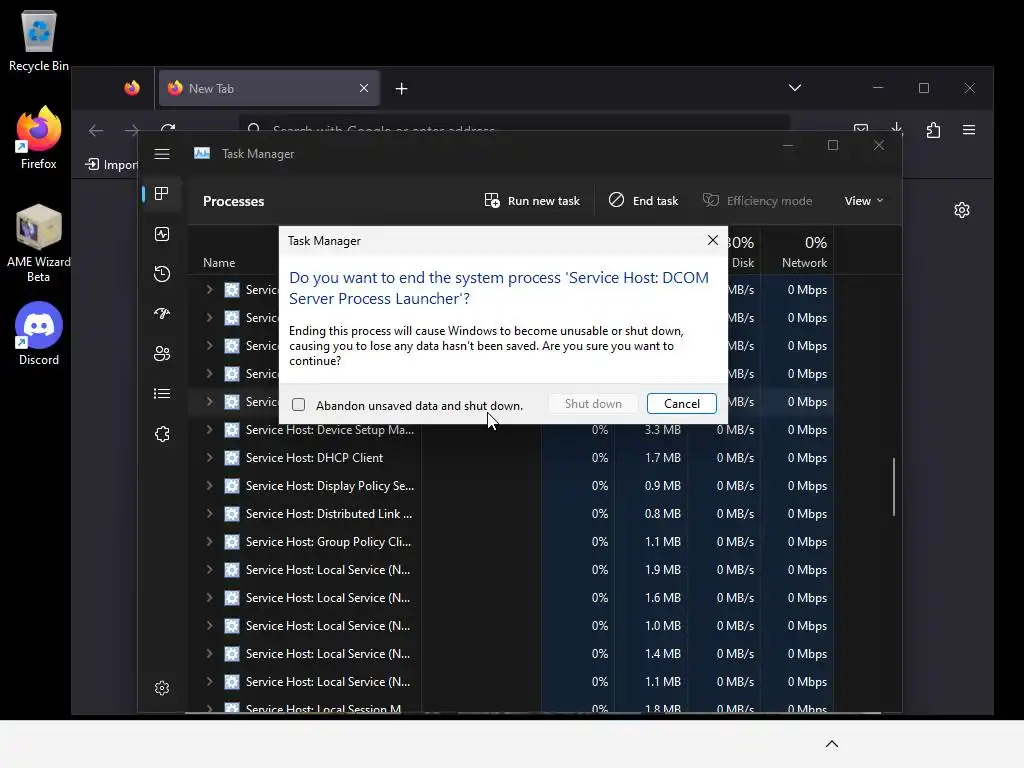Select Service Host: DHCP Client process

(314, 458)
